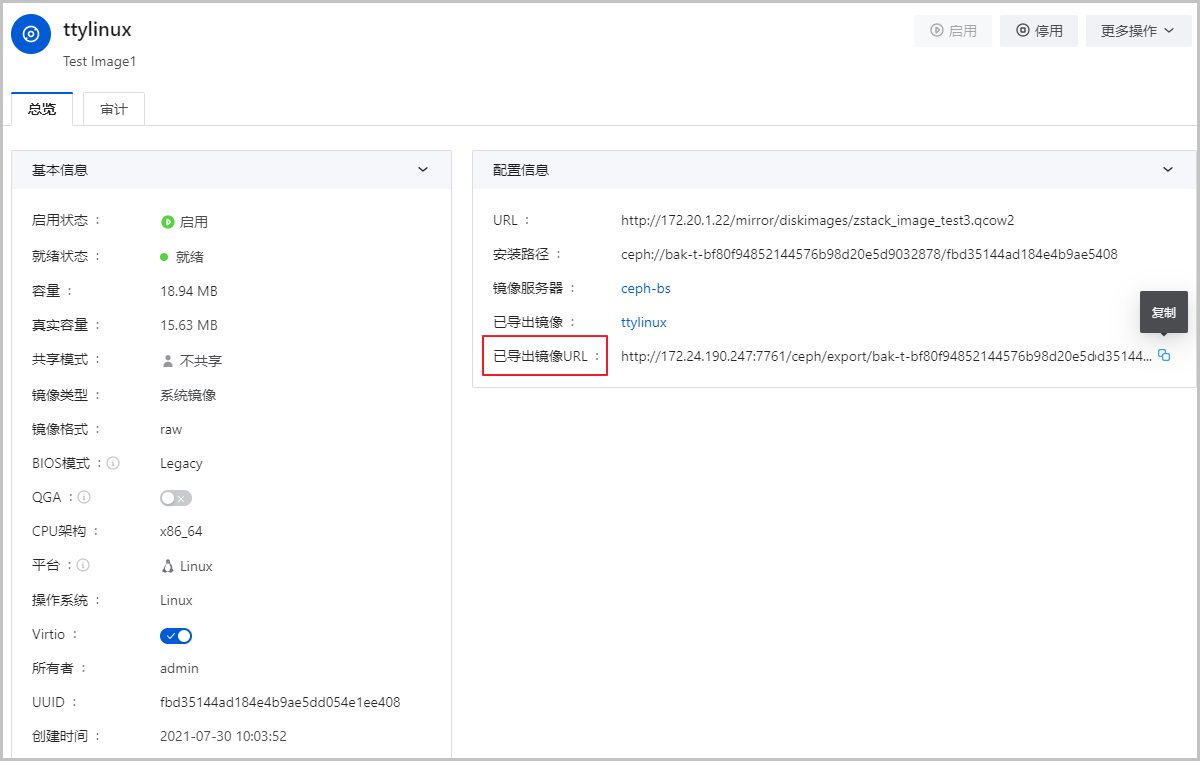This screenshot has width=1200, height=761.
Task: Click the zstack_image_test3.qcow2 URL value
Action: [x=818, y=220]
